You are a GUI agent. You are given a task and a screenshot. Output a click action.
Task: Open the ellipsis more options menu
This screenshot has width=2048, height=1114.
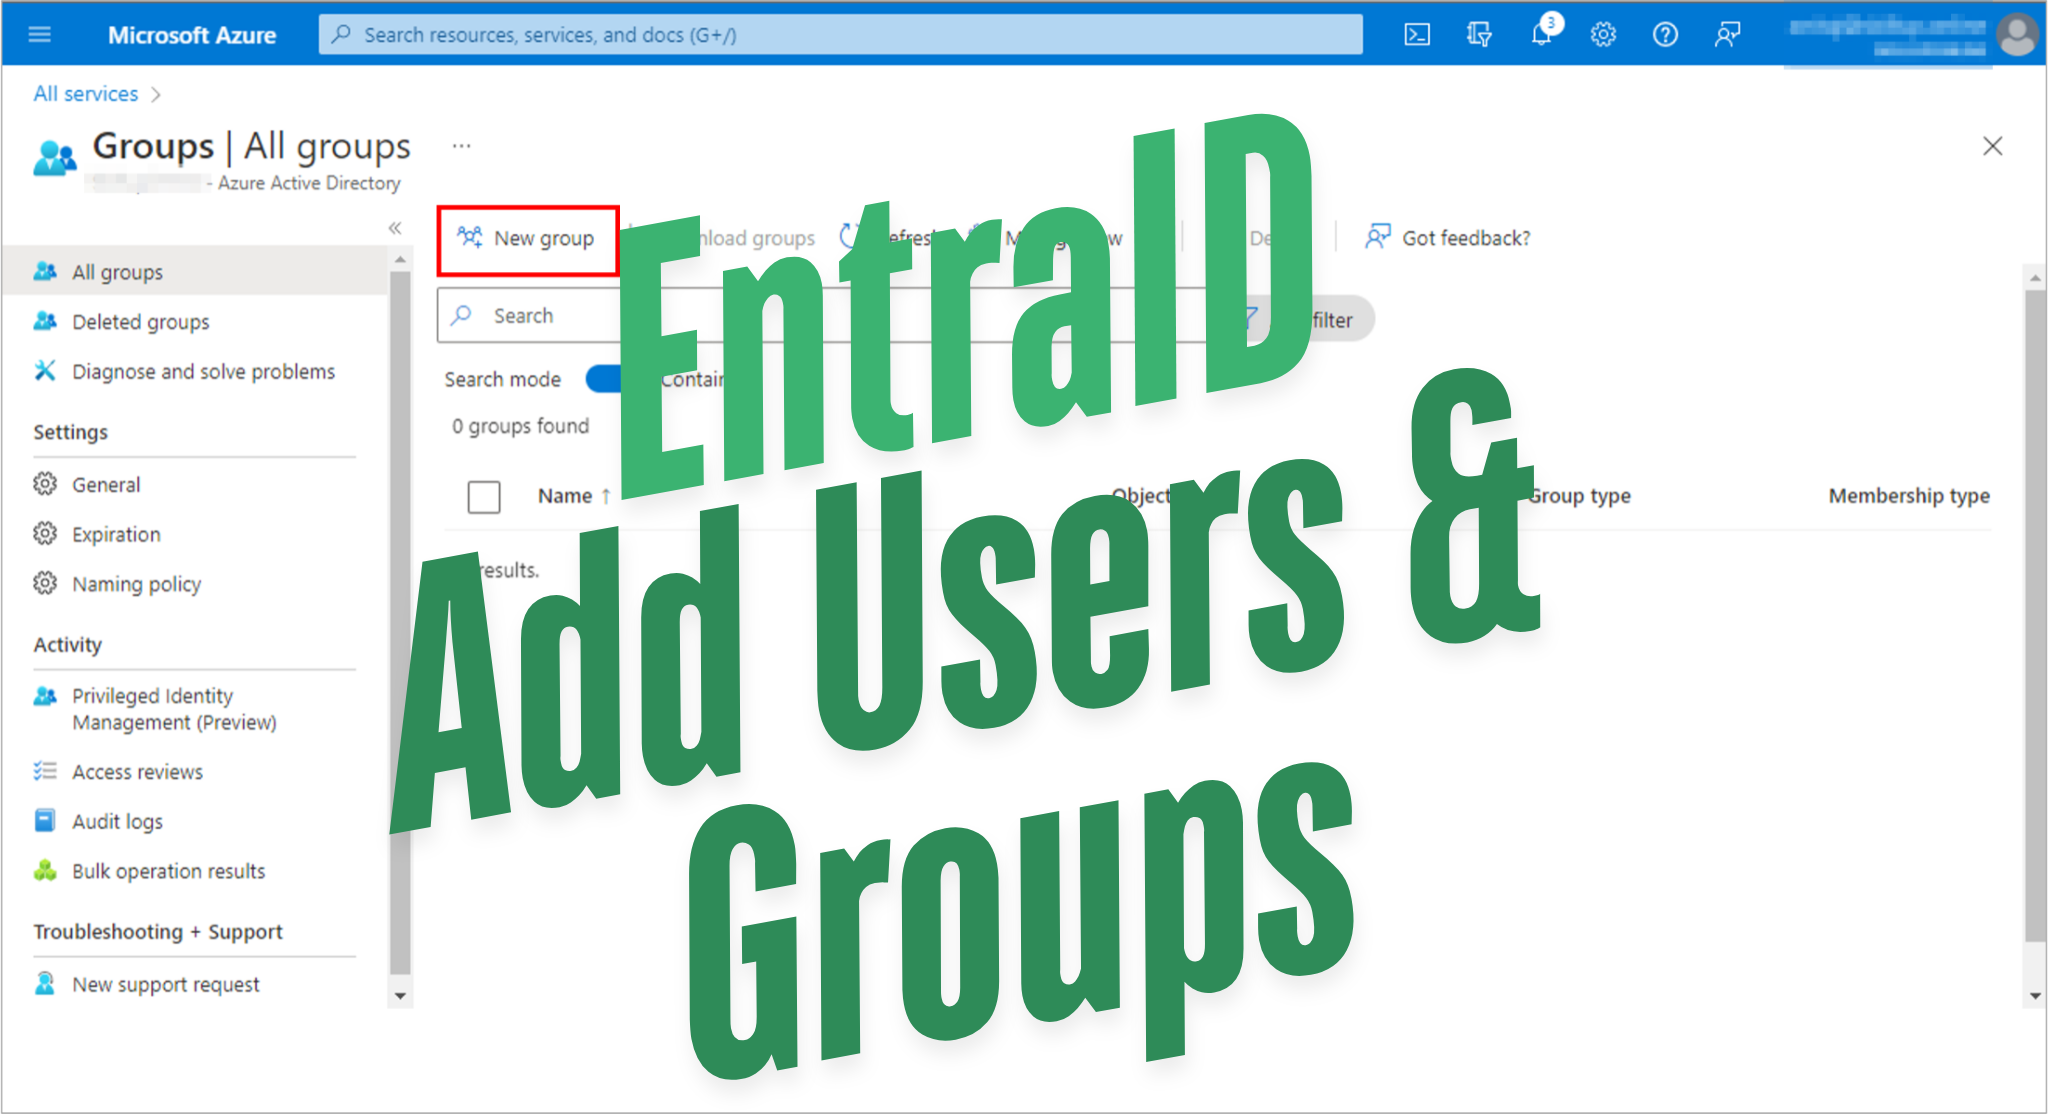coord(461,146)
